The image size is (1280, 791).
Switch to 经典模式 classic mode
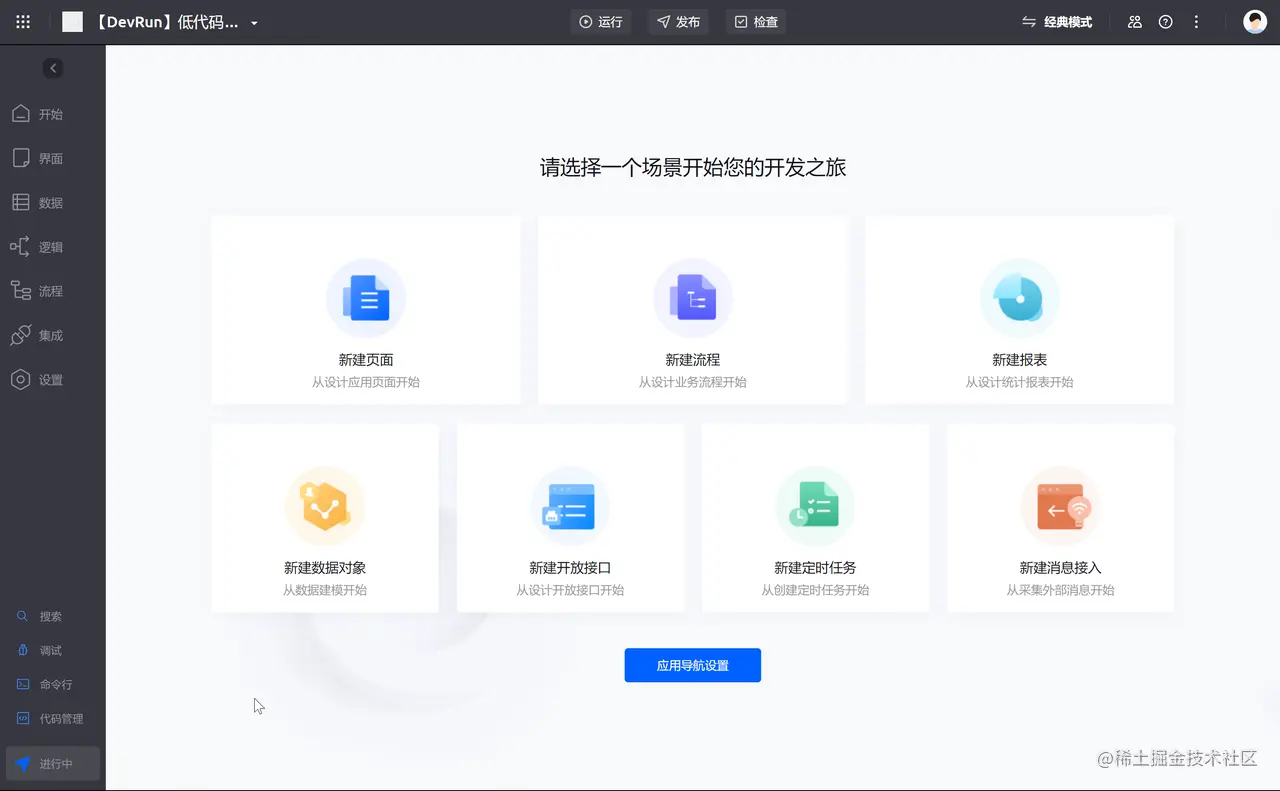1057,22
